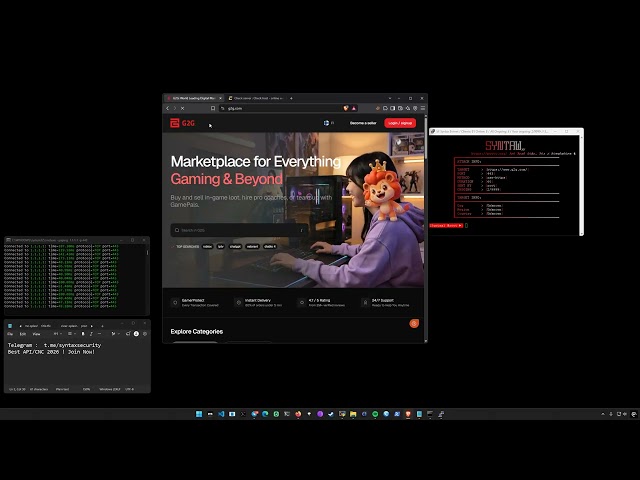Click the Login / signup button
This screenshot has height=480, width=640.
tap(400, 123)
